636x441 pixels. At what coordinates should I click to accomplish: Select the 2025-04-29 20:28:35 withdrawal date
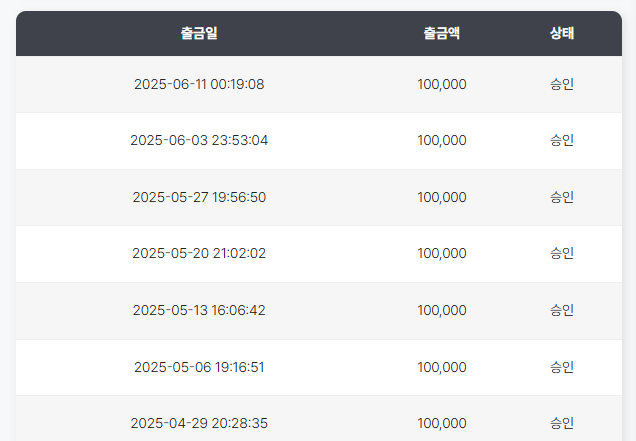pos(199,423)
